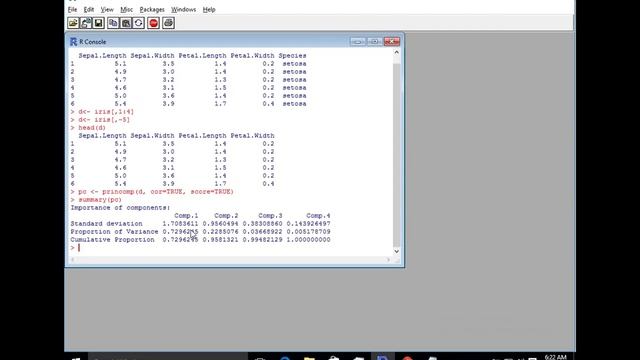Click the standard deviation value 0.9560494
640x360 pixels.
220,224
